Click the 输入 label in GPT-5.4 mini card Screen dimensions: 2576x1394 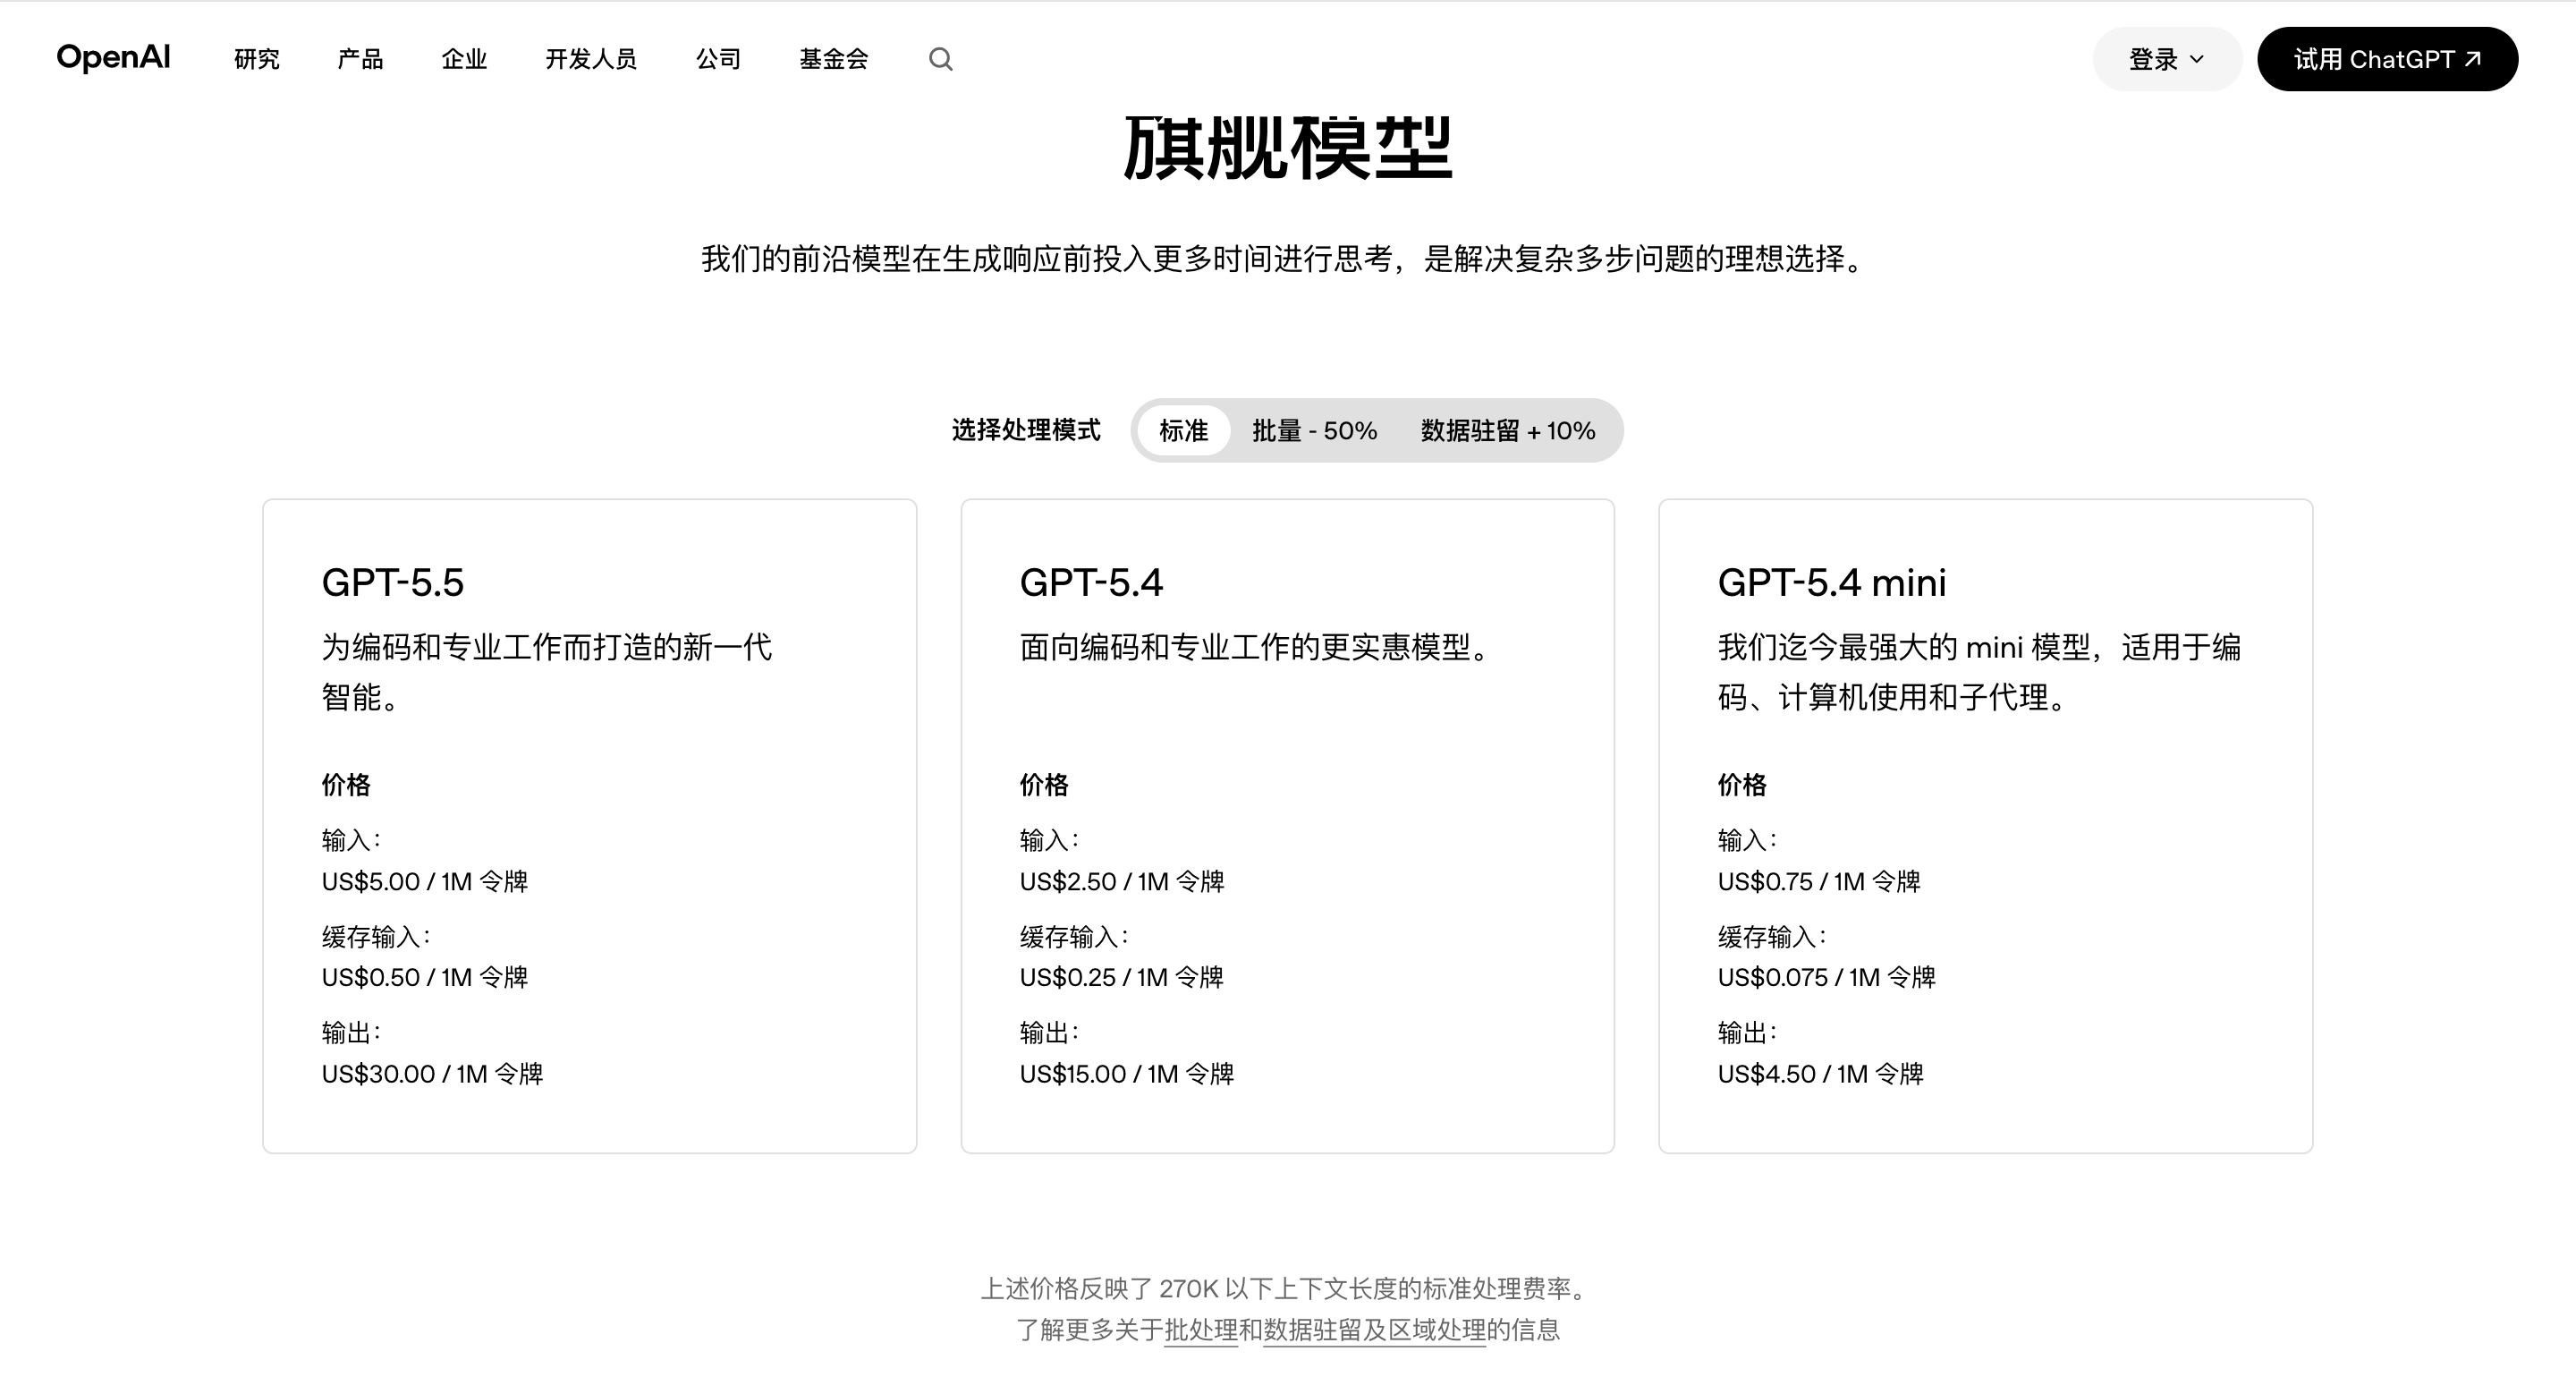click(x=1747, y=840)
